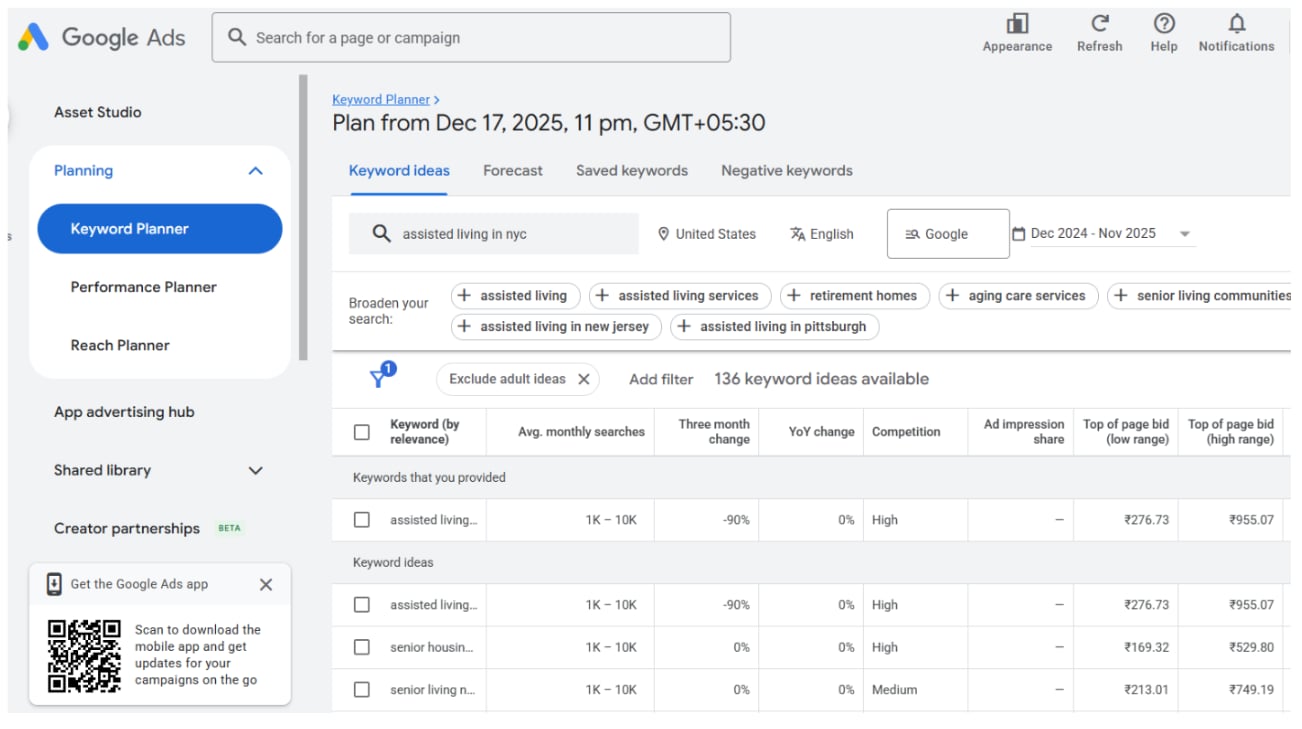Switch to the Negative keywords tab
The image size is (1302, 729).
787,171
